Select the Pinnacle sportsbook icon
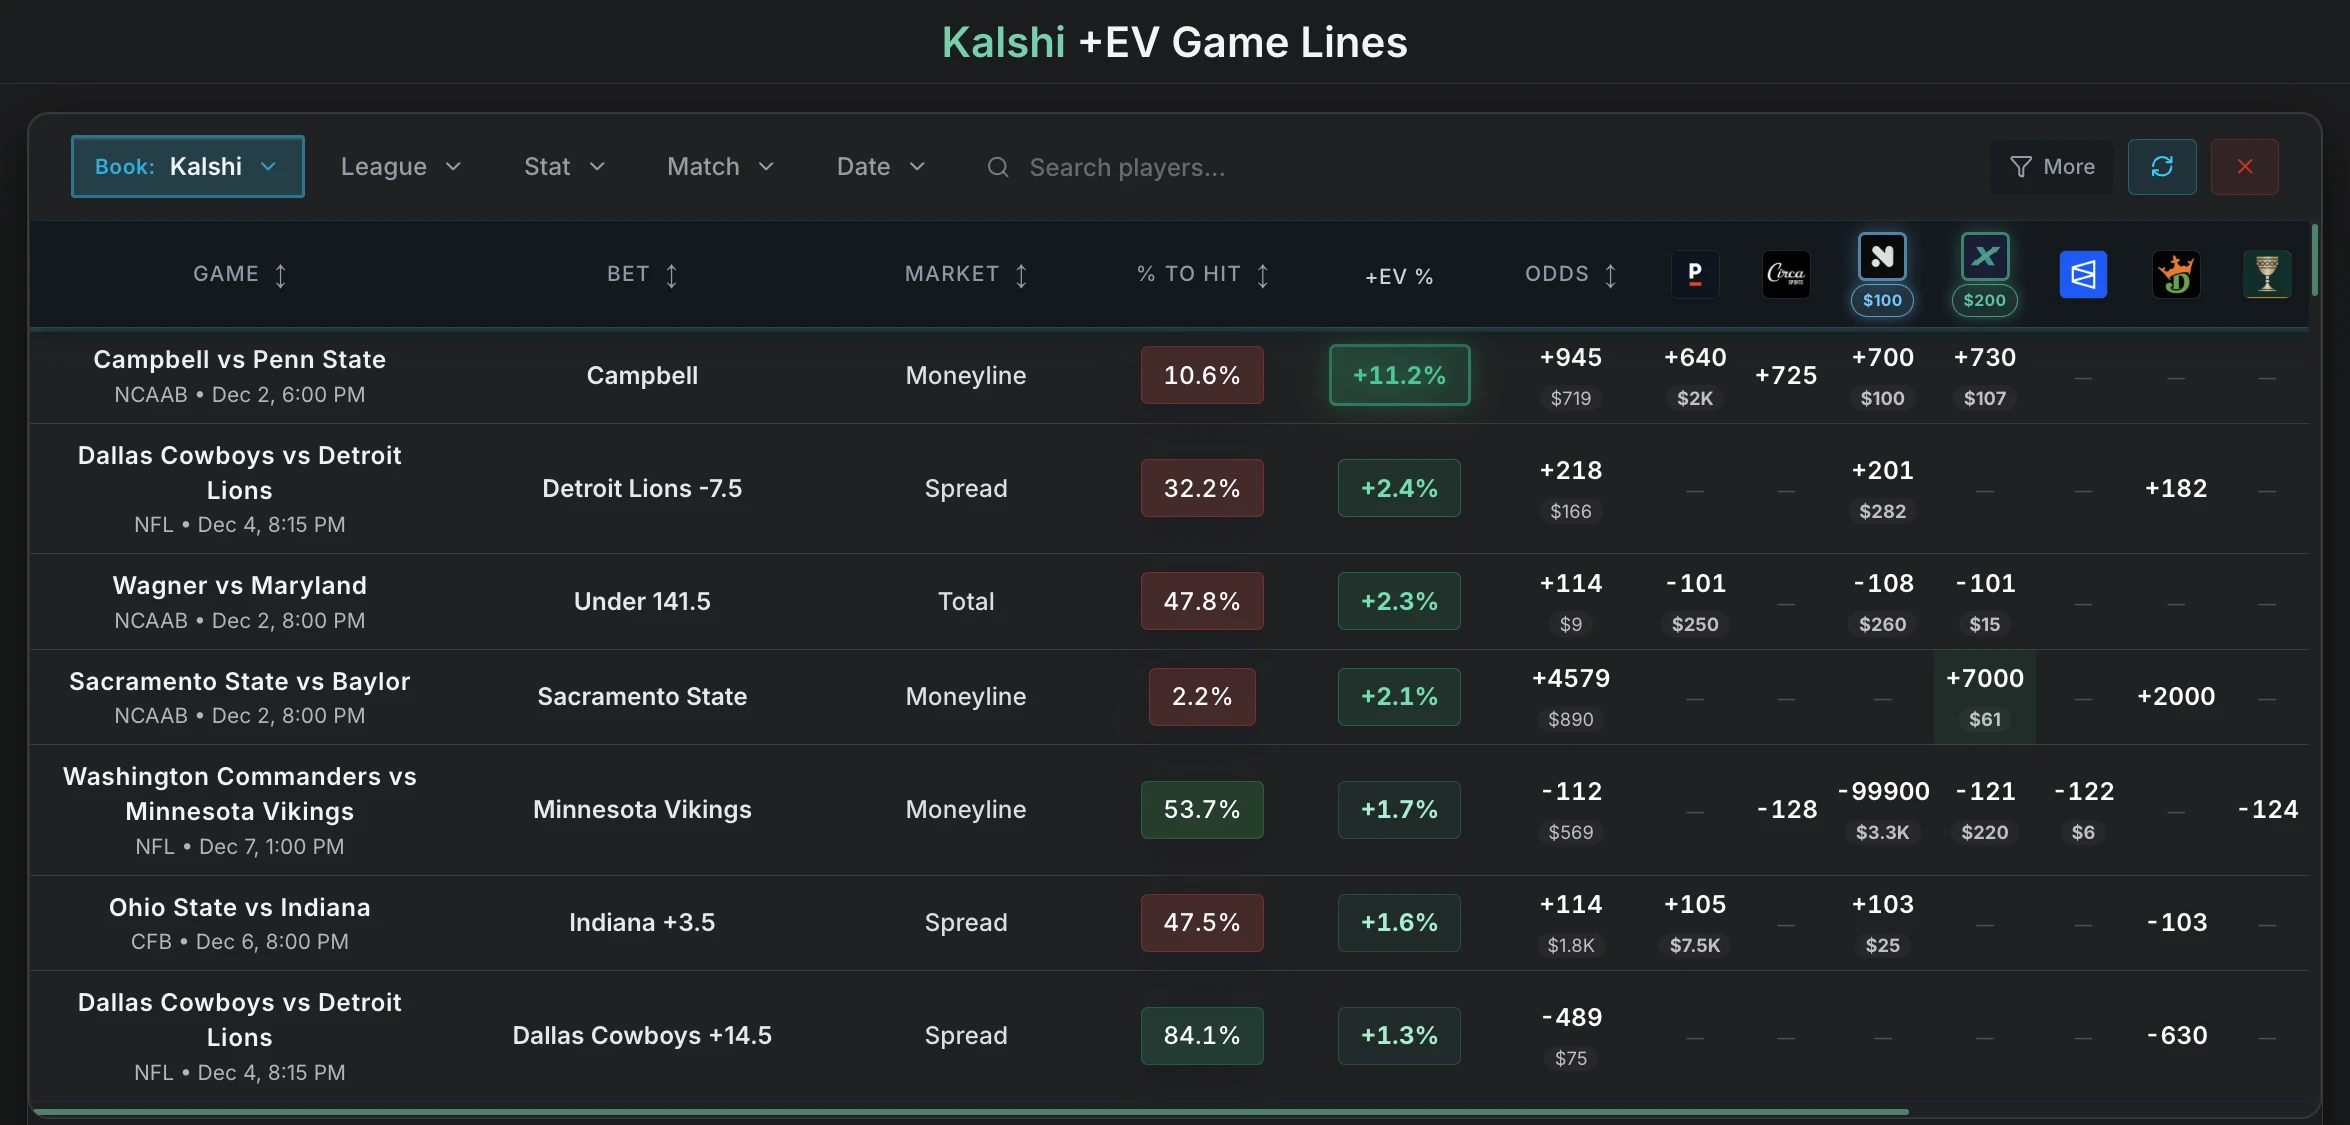The image size is (2350, 1125). [1694, 274]
